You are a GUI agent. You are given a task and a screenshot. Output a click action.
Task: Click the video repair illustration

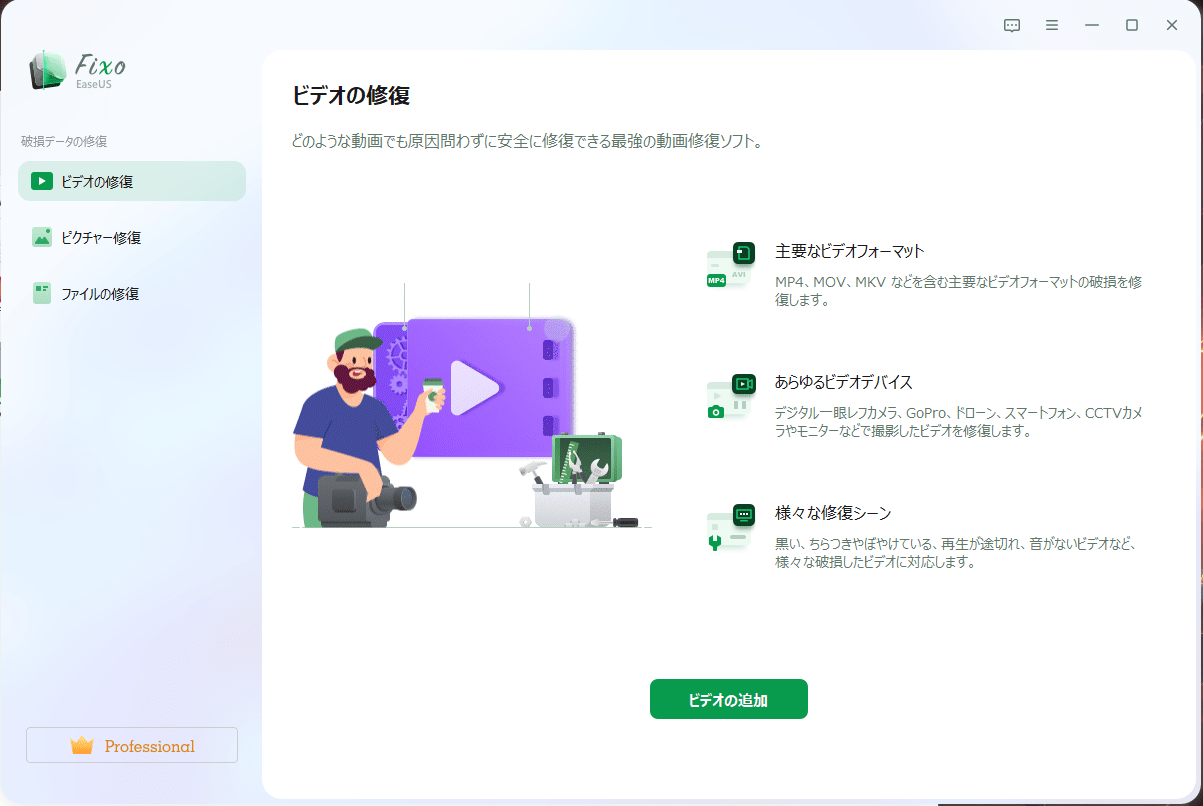[x=472, y=407]
